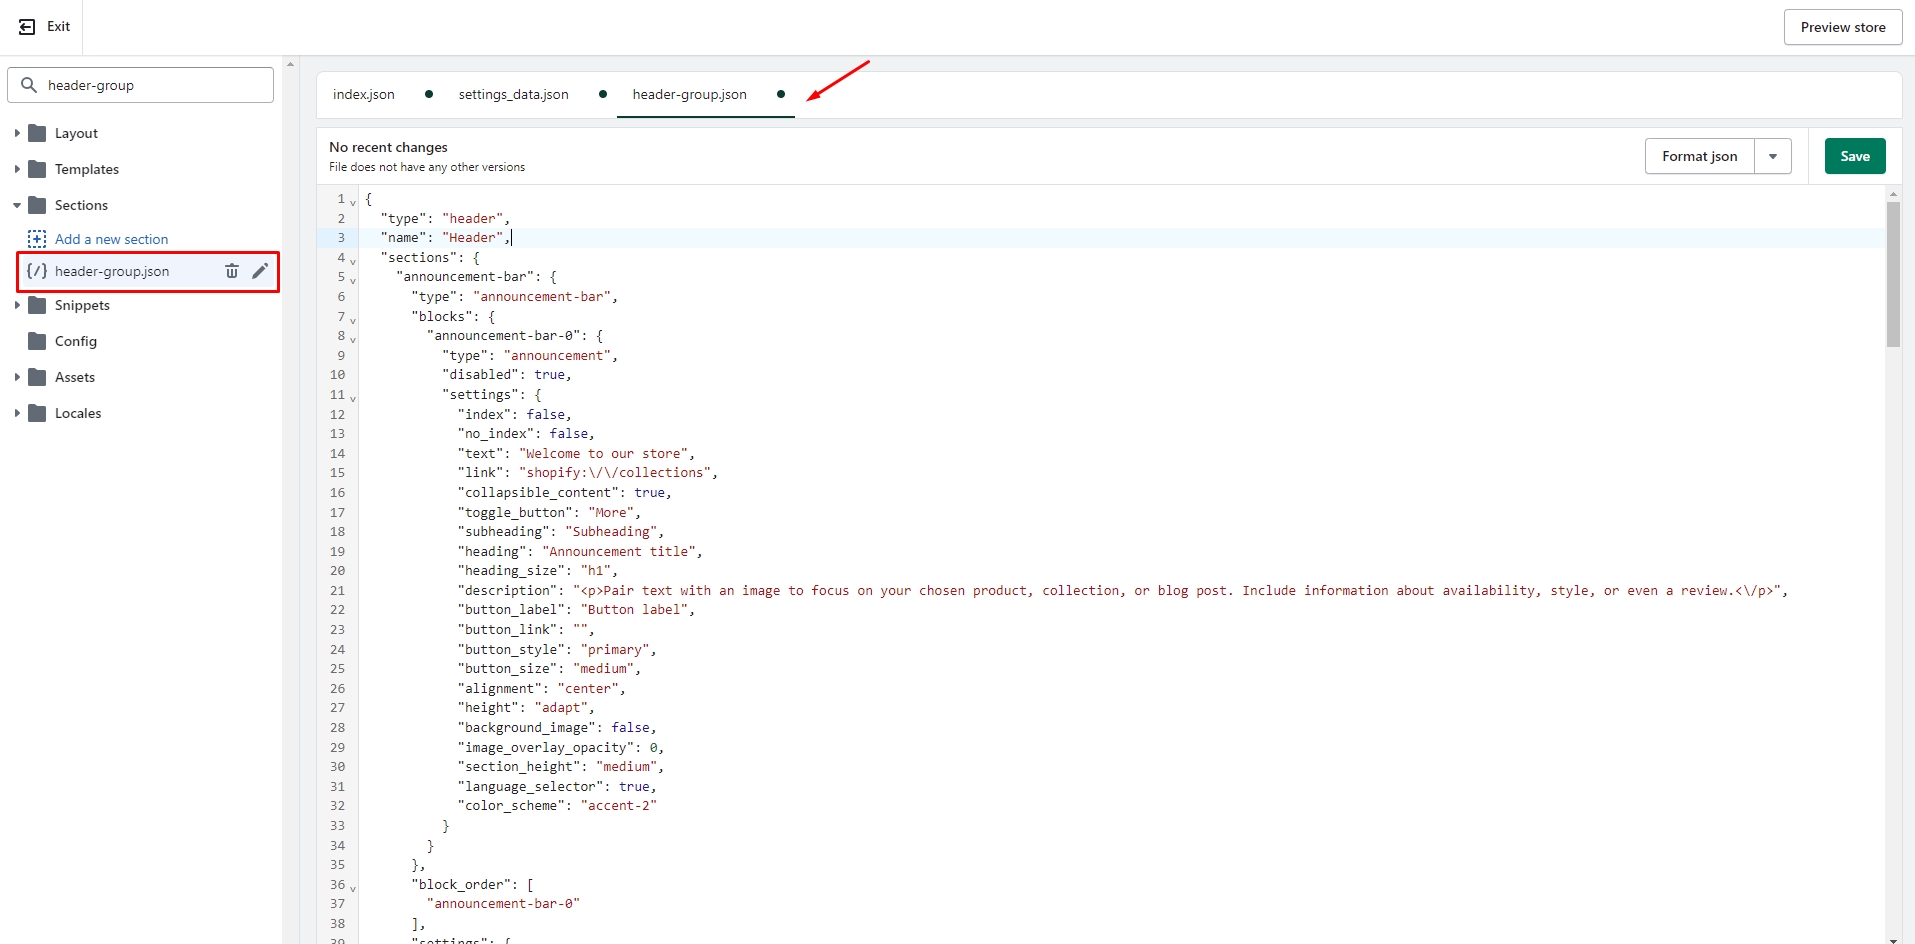Screen dimensions: 1915x944
Task: Close the header-group.json tab via its dot
Action: point(781,94)
